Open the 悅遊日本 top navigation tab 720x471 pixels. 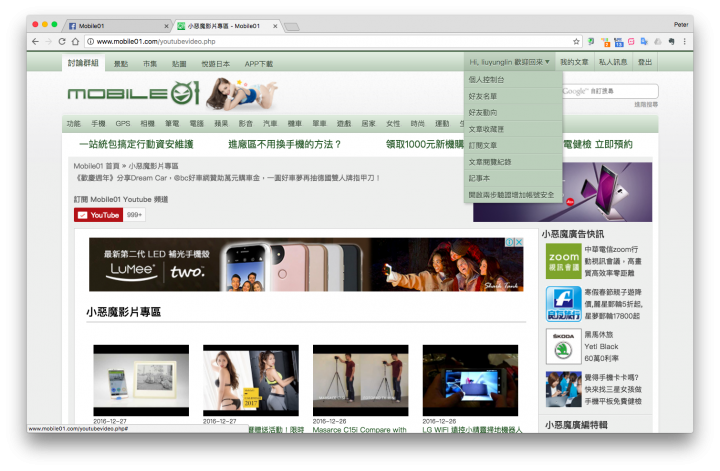point(215,64)
